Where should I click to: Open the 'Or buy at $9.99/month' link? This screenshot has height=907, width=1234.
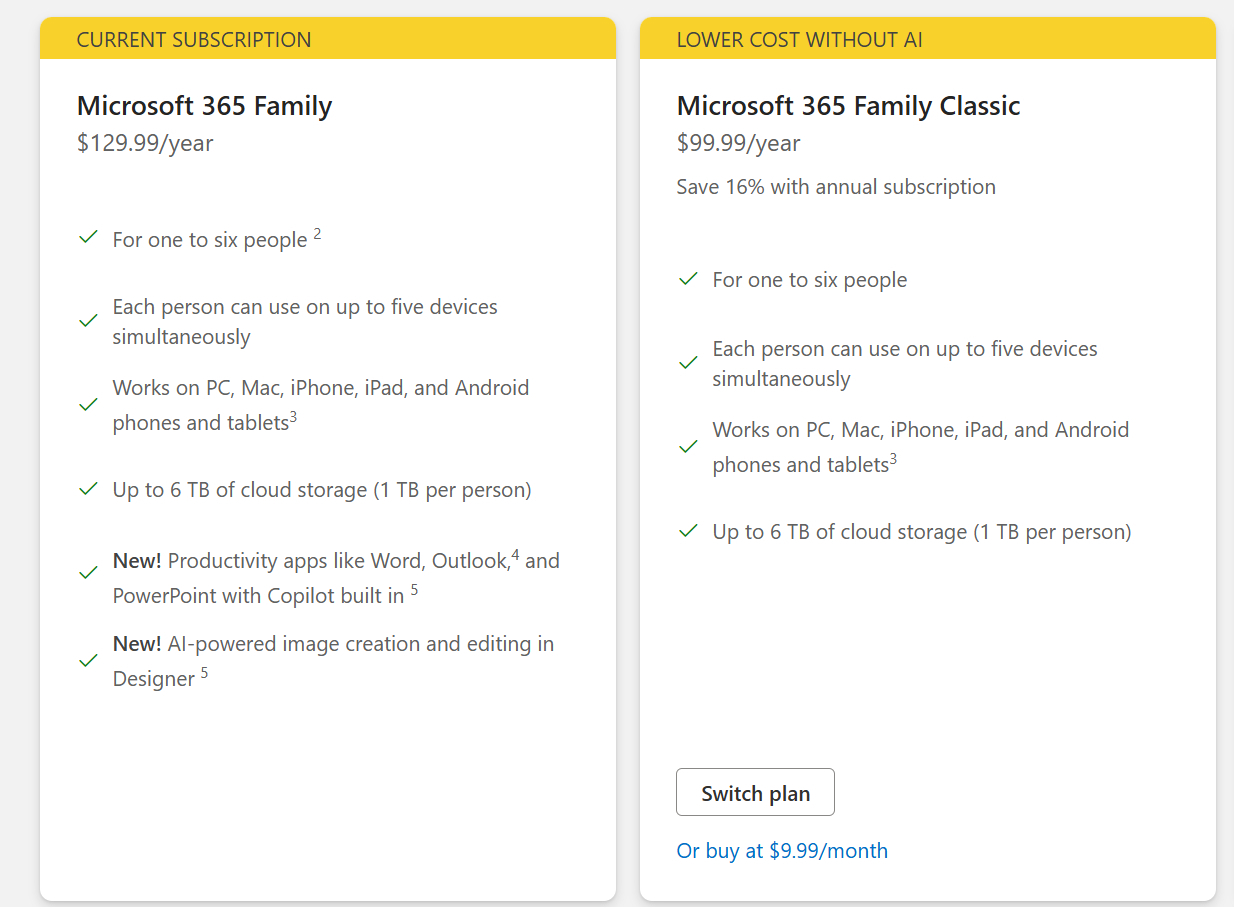point(782,851)
